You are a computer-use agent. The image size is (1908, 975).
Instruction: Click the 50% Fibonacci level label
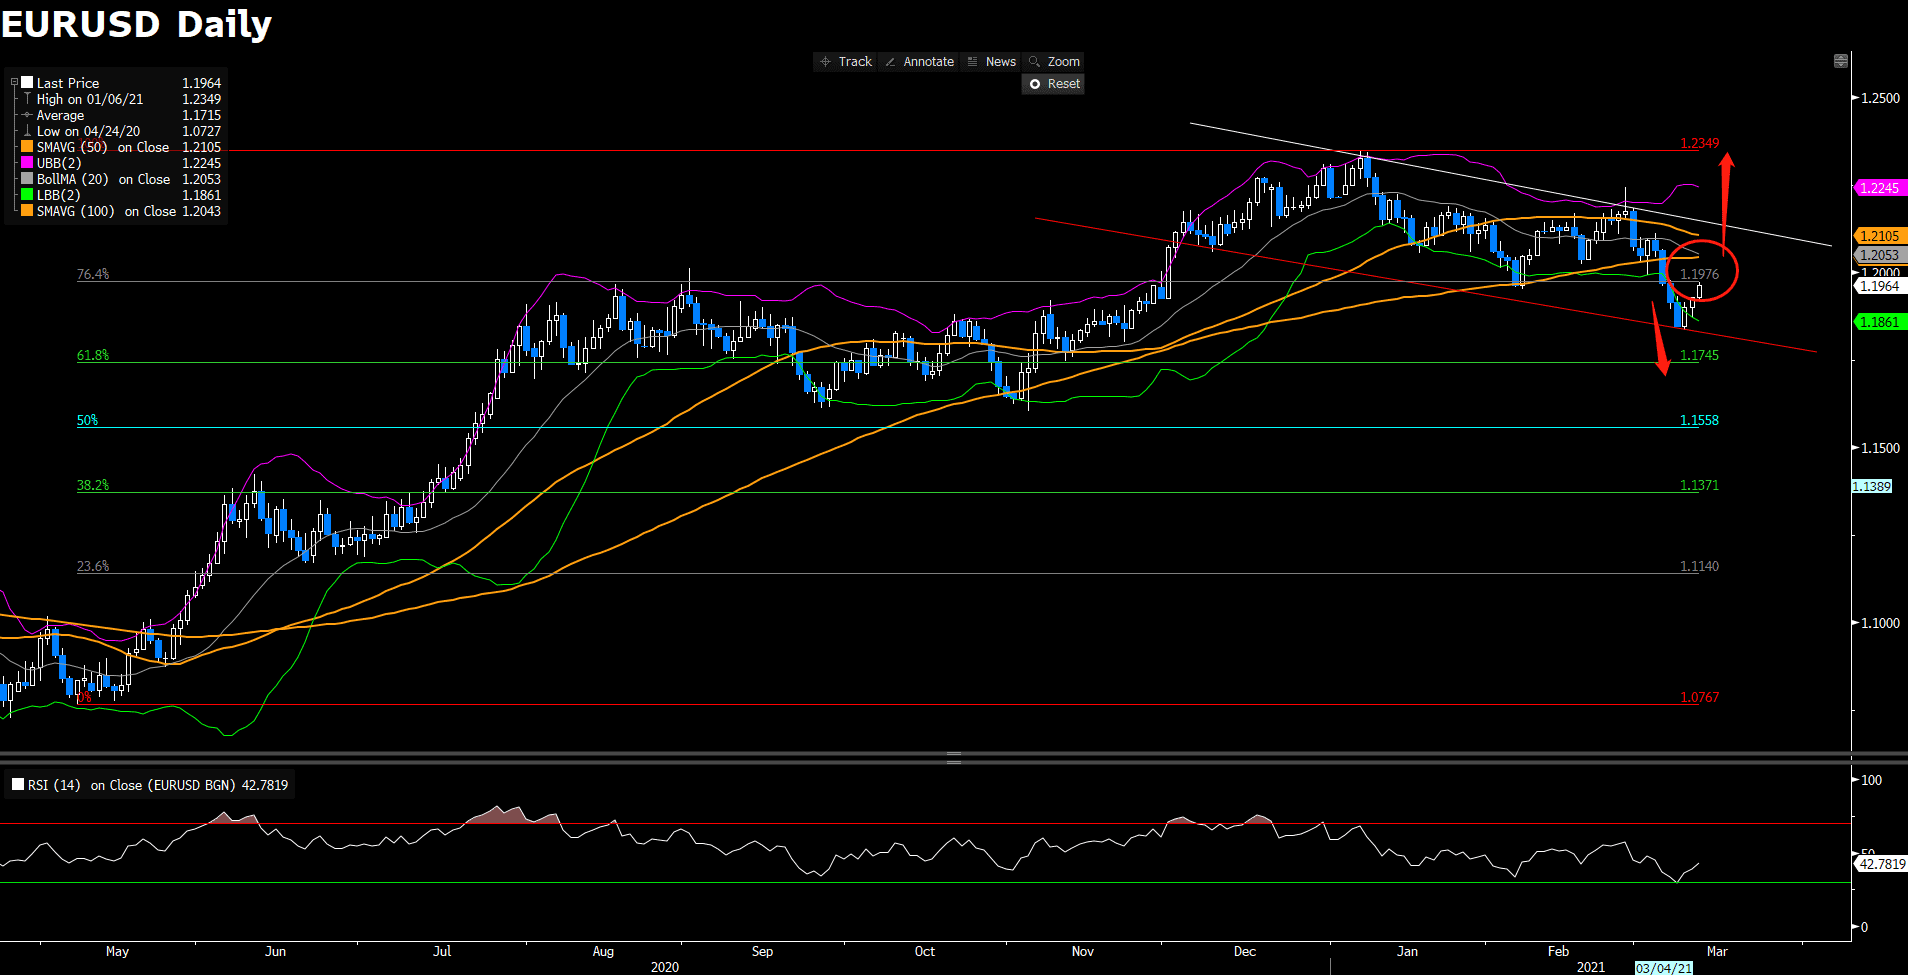[88, 421]
